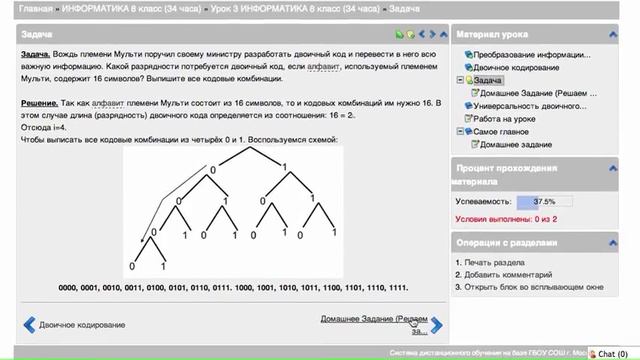Collapse the Задача tree node
Viewport: 640px width, 360px height.
pyautogui.click(x=460, y=80)
